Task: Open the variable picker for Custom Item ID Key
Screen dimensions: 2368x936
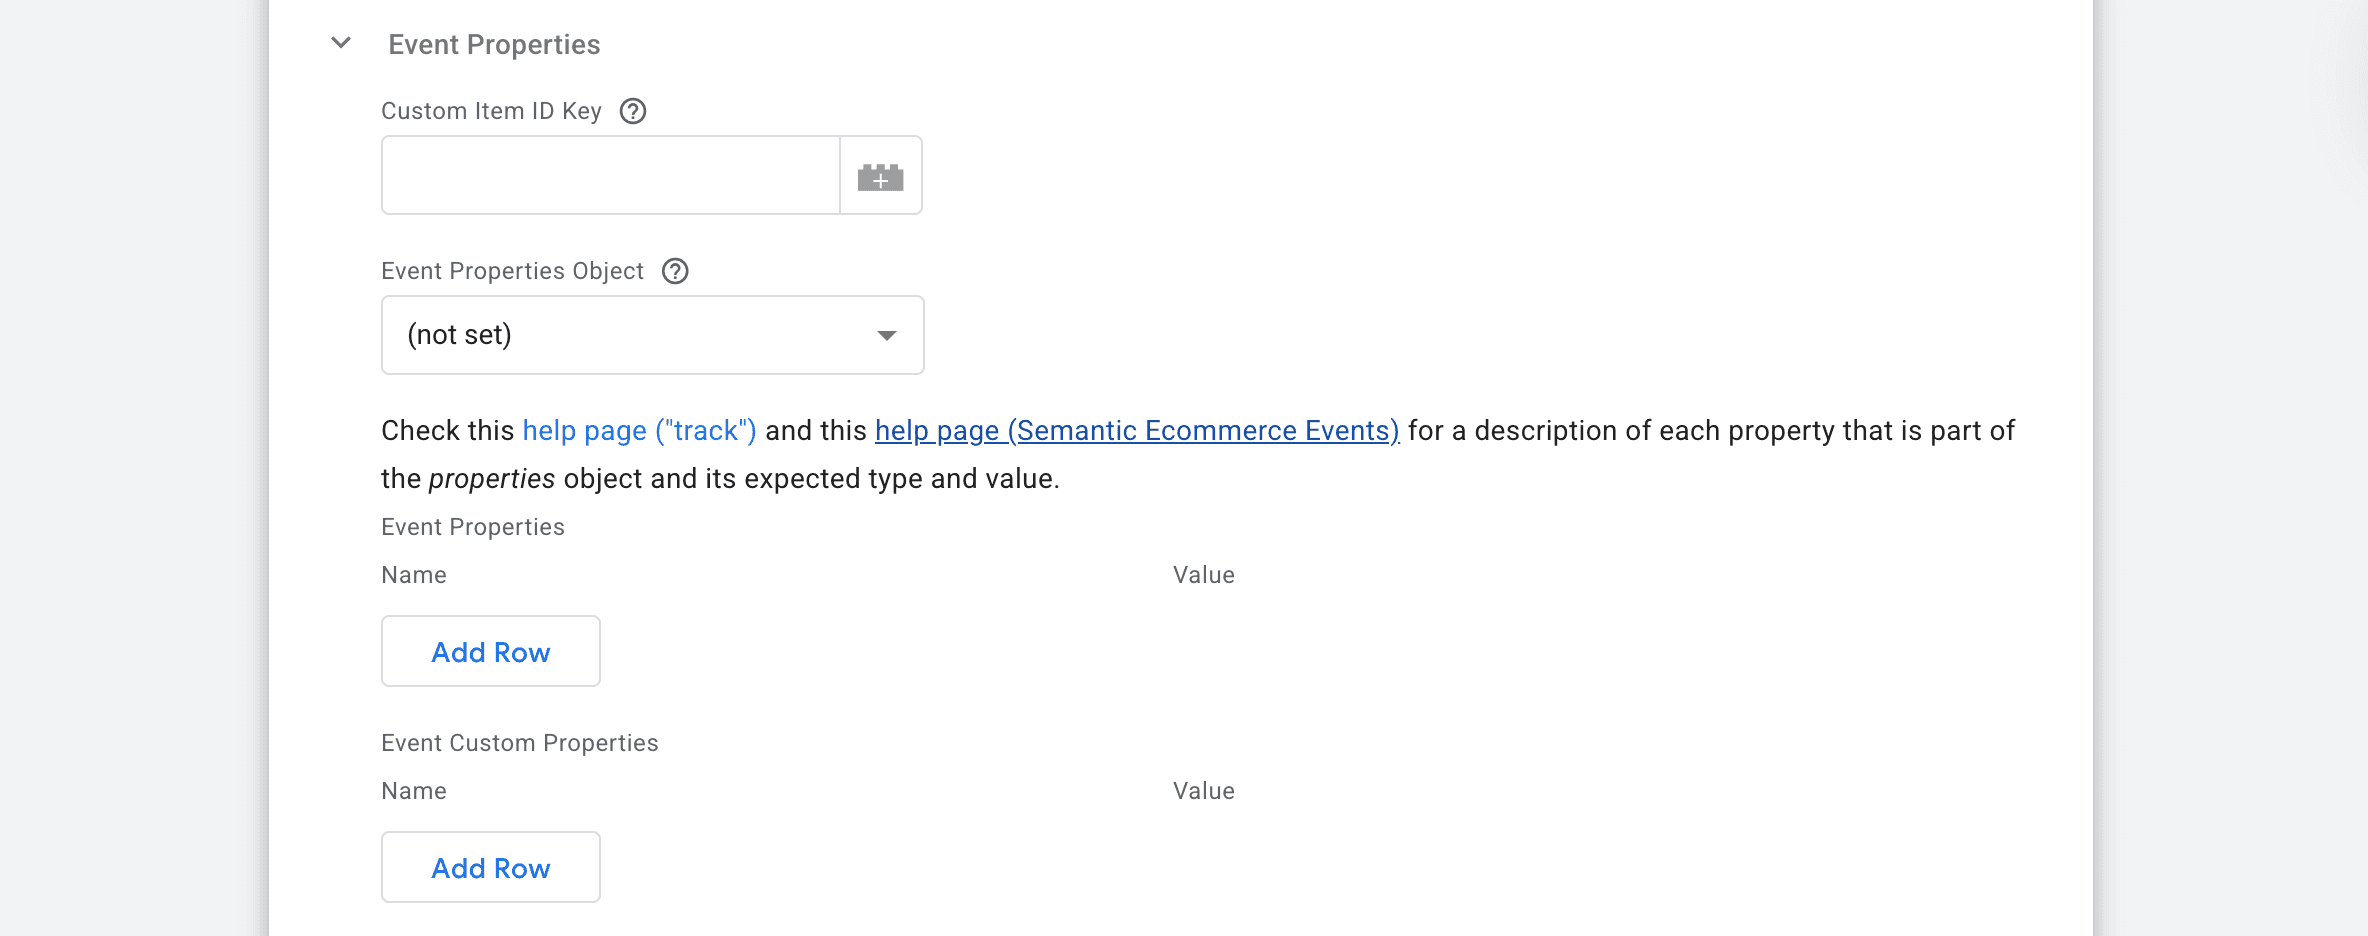Action: pos(880,175)
